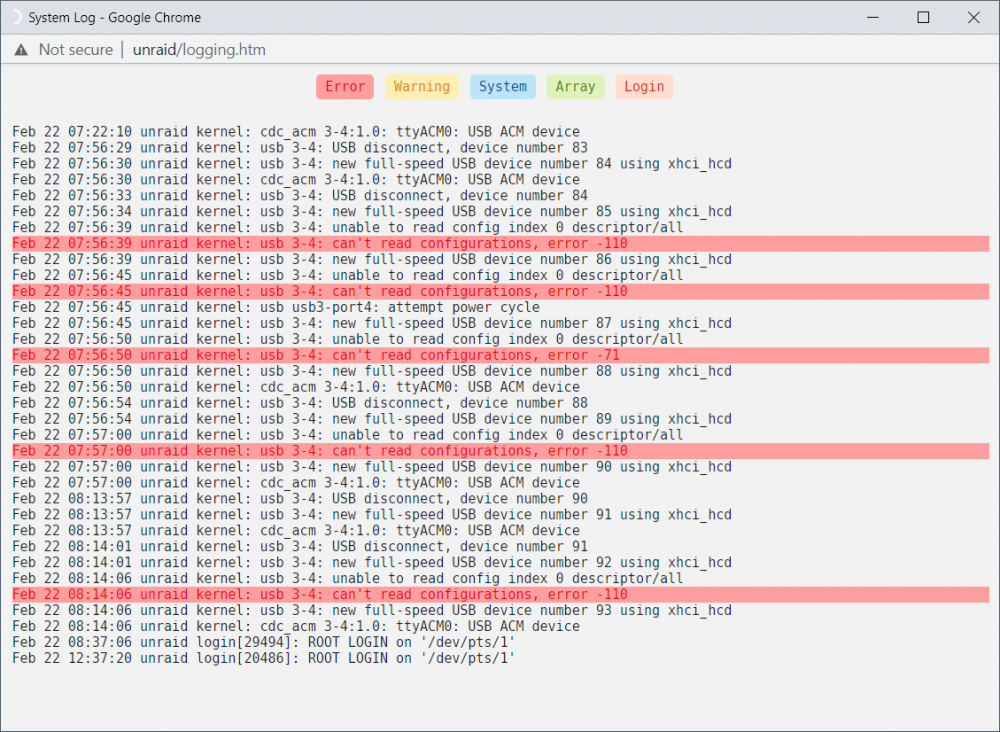Maximize the System Log window
The height and width of the screenshot is (732, 1000).
click(x=923, y=17)
